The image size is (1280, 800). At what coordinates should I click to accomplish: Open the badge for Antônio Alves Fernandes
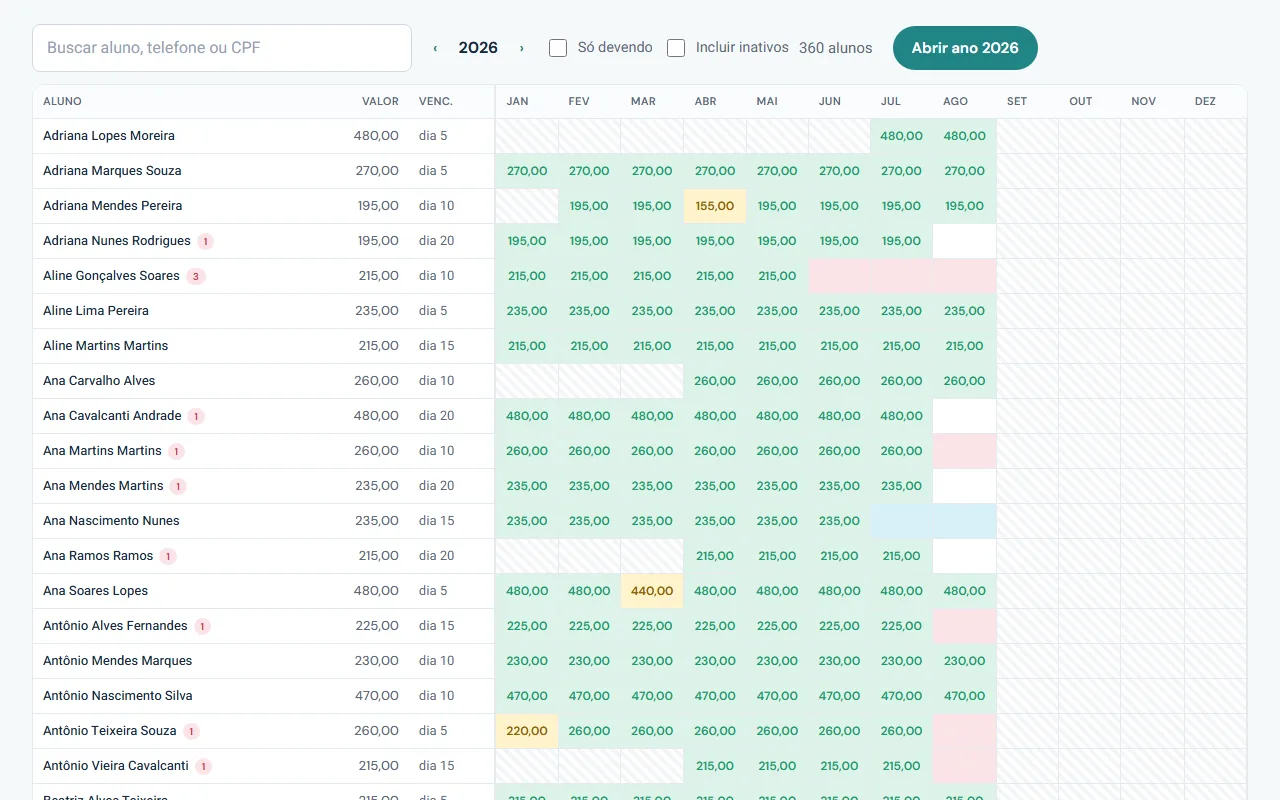click(x=202, y=626)
